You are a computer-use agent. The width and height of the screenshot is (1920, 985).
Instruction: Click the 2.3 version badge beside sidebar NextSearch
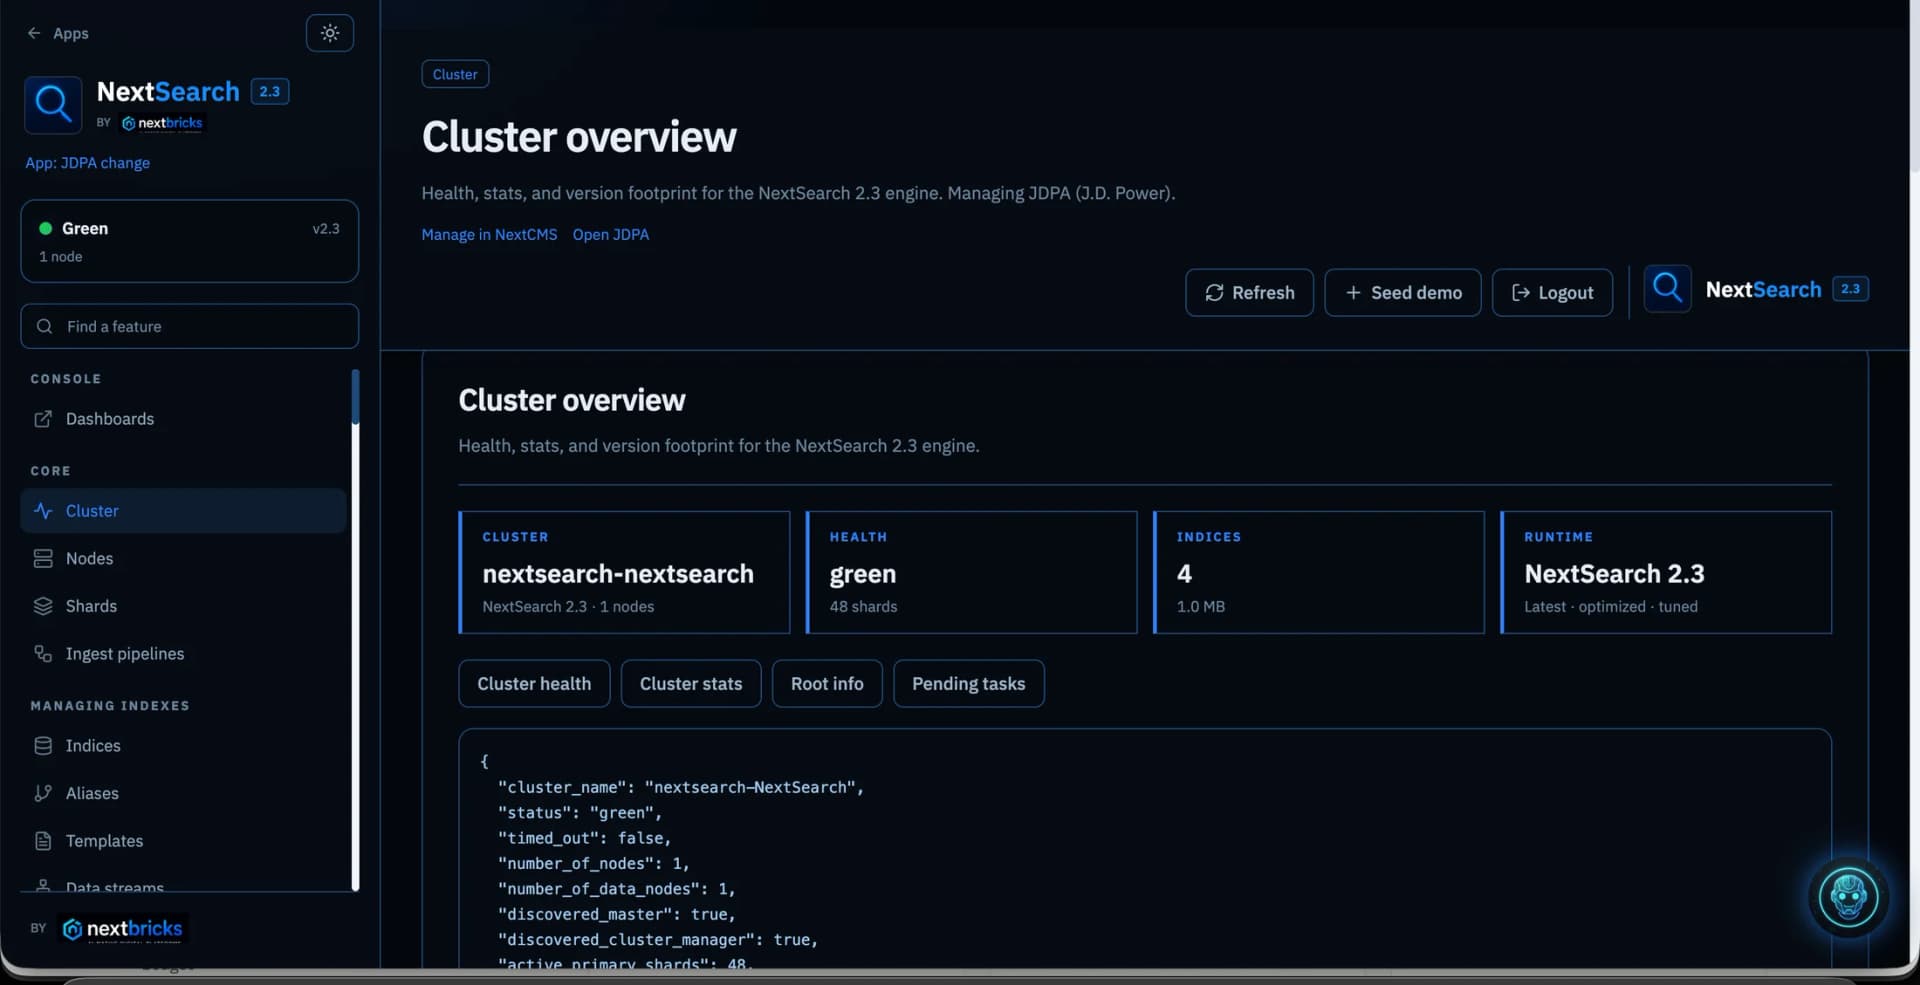click(270, 91)
